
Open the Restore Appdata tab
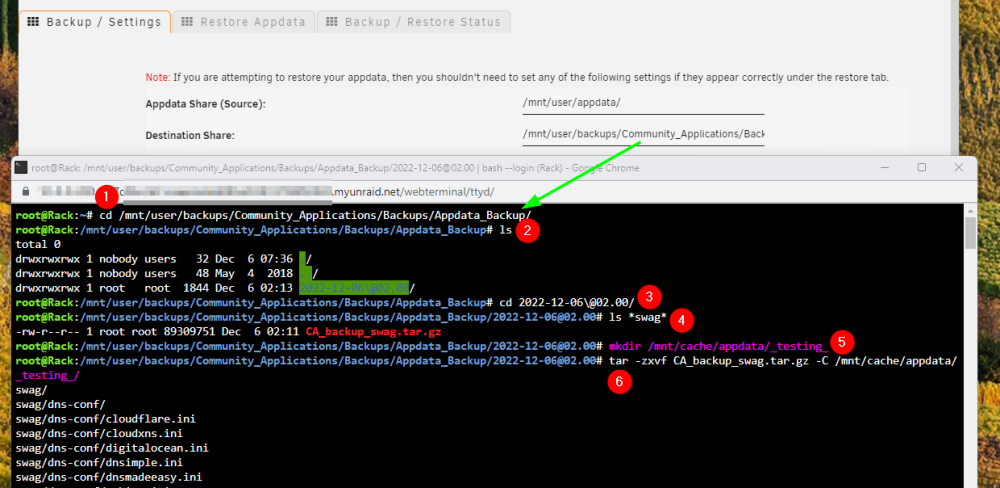pyautogui.click(x=244, y=22)
